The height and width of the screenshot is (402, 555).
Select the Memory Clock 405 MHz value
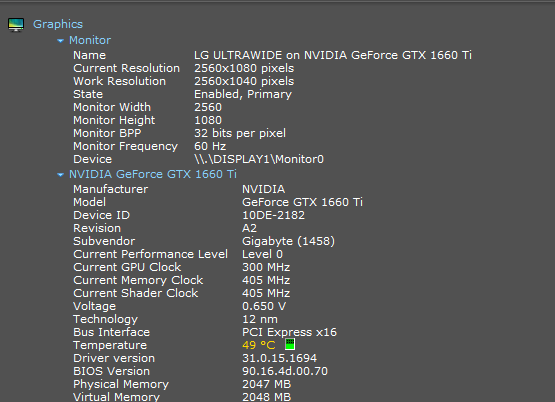click(x=266, y=280)
